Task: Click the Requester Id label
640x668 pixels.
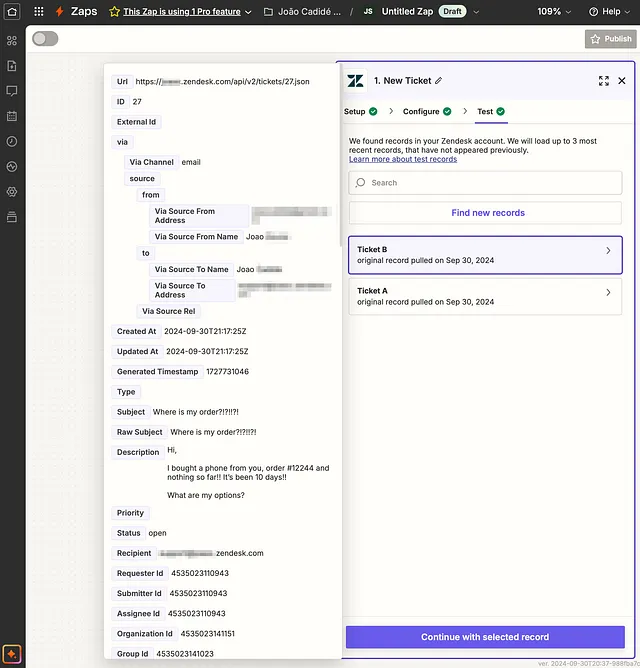Action: [140, 573]
